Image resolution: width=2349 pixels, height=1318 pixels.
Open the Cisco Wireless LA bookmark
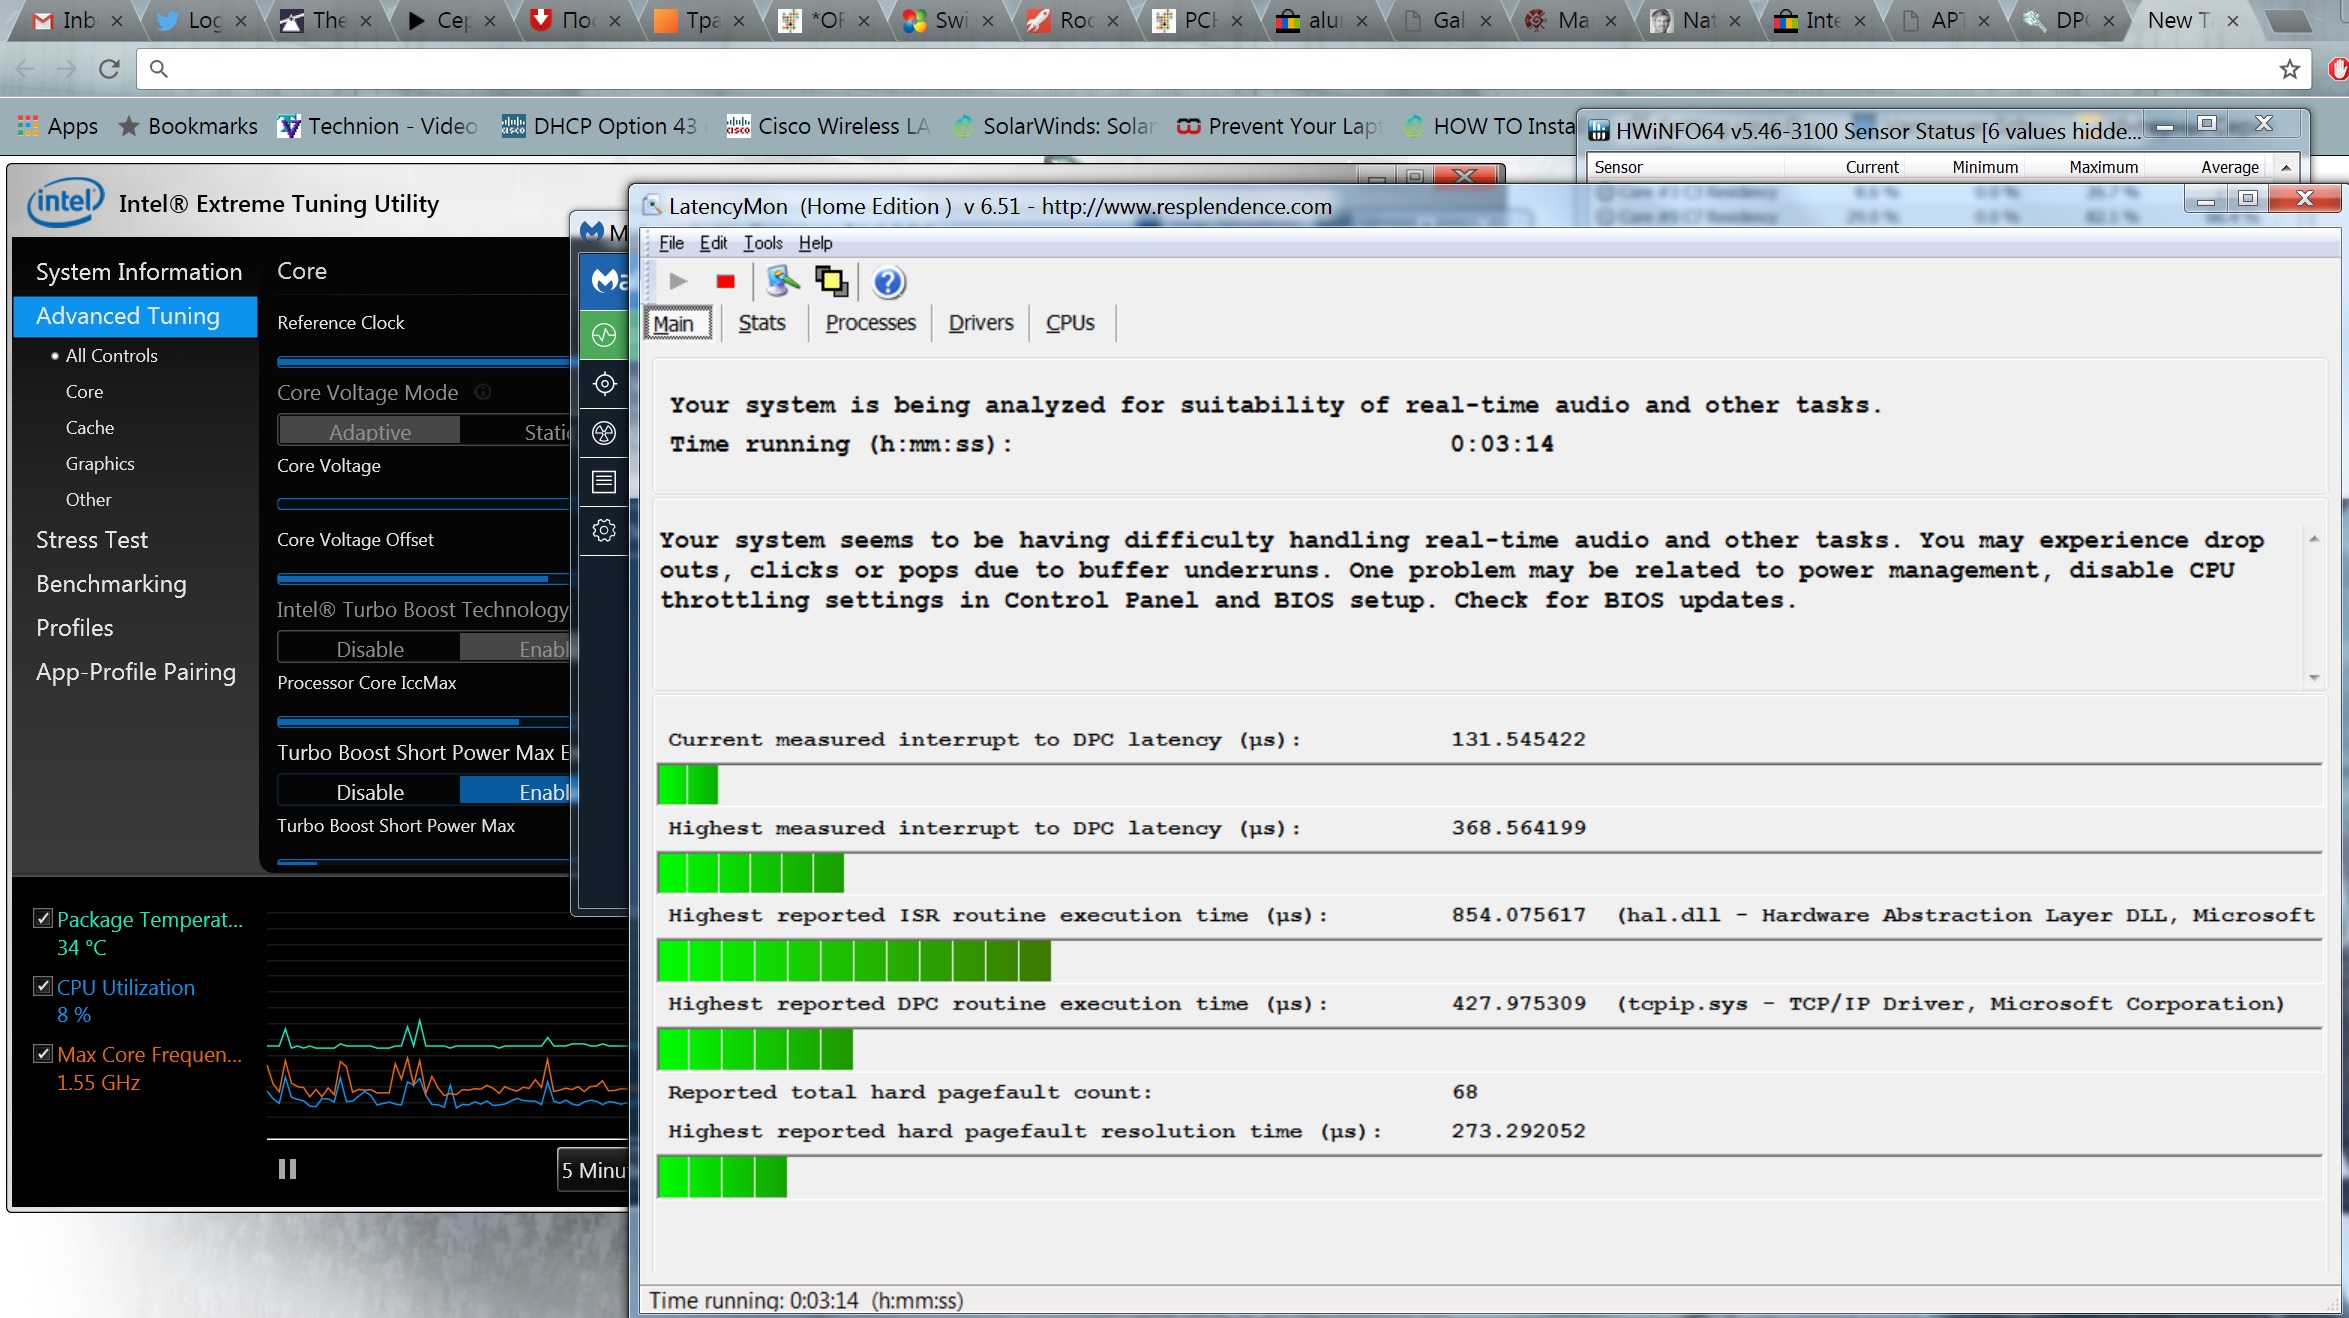pos(828,126)
